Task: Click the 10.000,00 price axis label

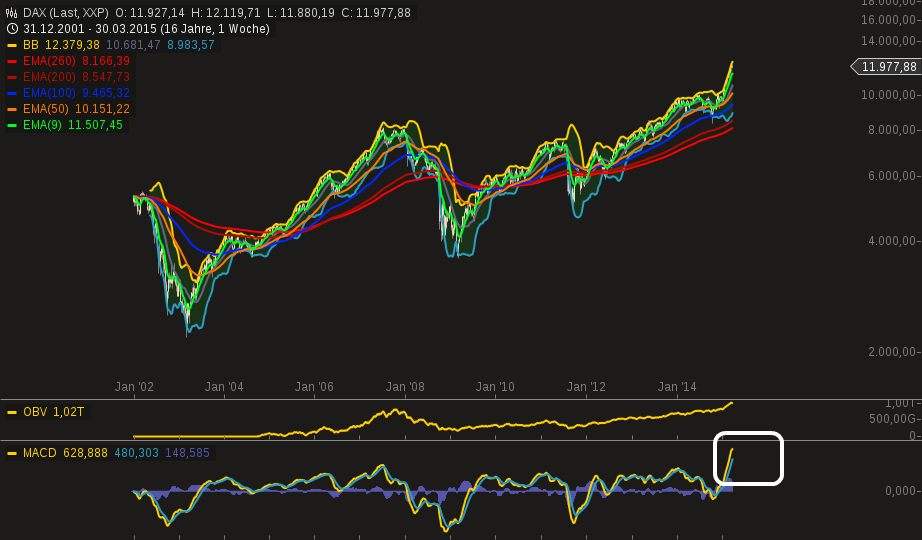Action: tap(889, 95)
